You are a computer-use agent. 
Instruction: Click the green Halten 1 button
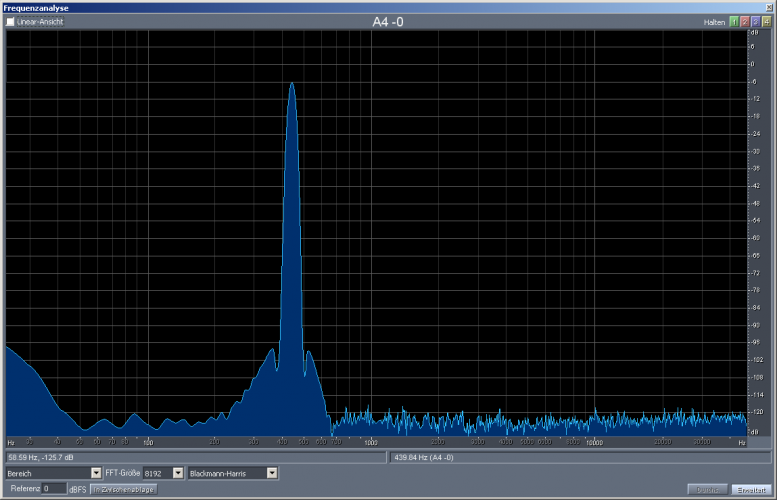(734, 22)
